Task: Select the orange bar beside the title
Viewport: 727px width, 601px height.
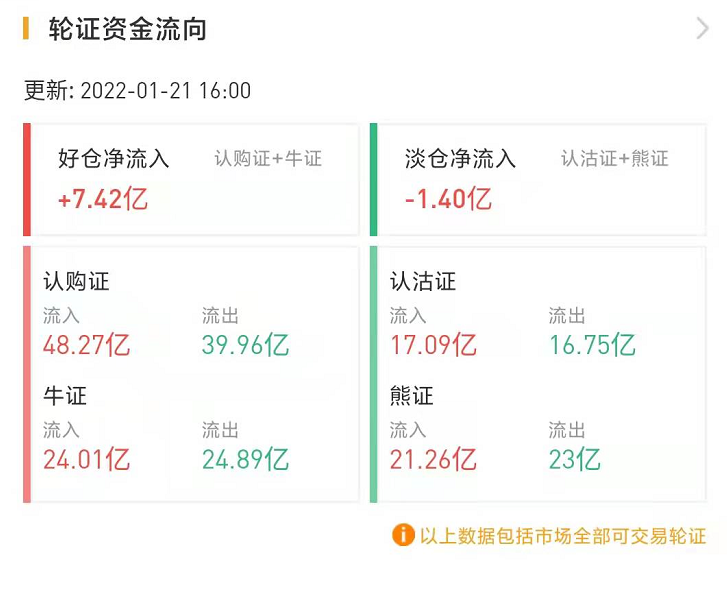Action: point(26,29)
